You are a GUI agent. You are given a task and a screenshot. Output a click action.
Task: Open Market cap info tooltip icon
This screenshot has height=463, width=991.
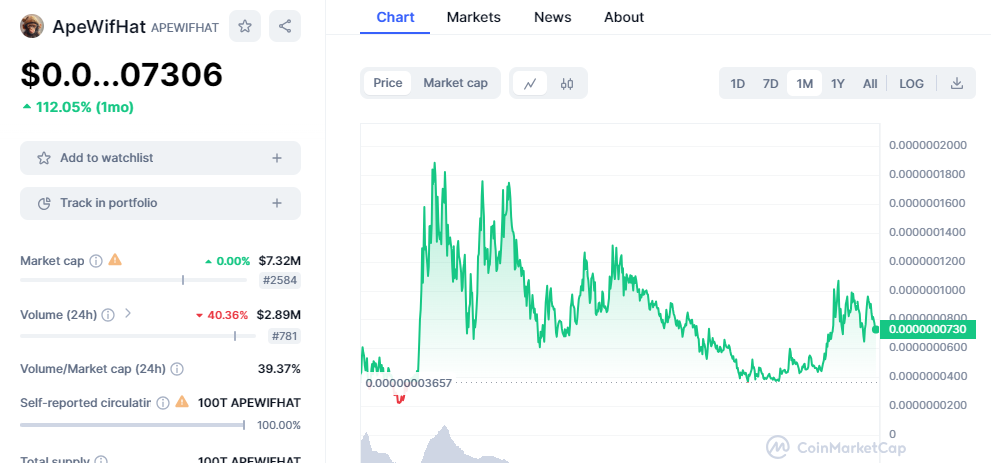(95, 261)
